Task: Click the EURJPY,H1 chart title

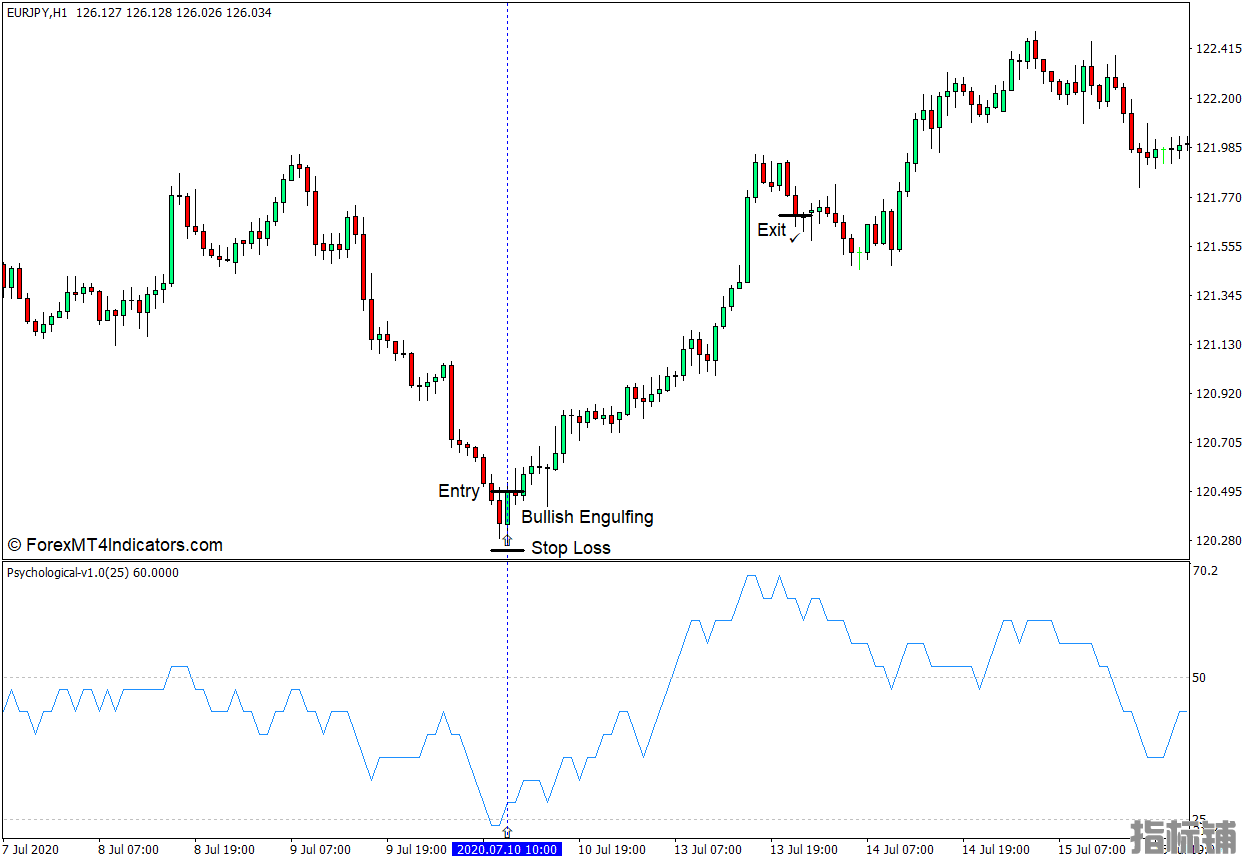Action: (x=38, y=13)
